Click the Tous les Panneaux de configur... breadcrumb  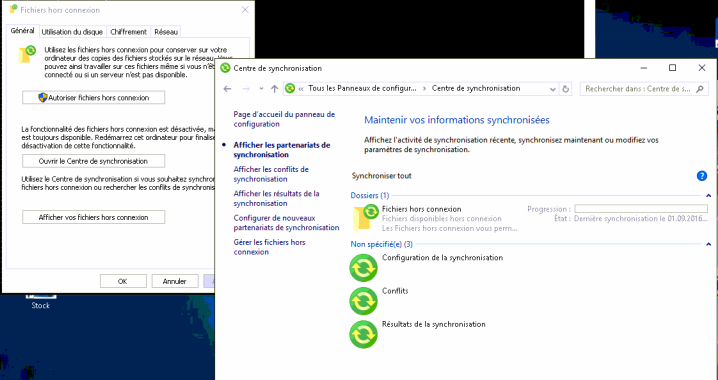tap(362, 88)
